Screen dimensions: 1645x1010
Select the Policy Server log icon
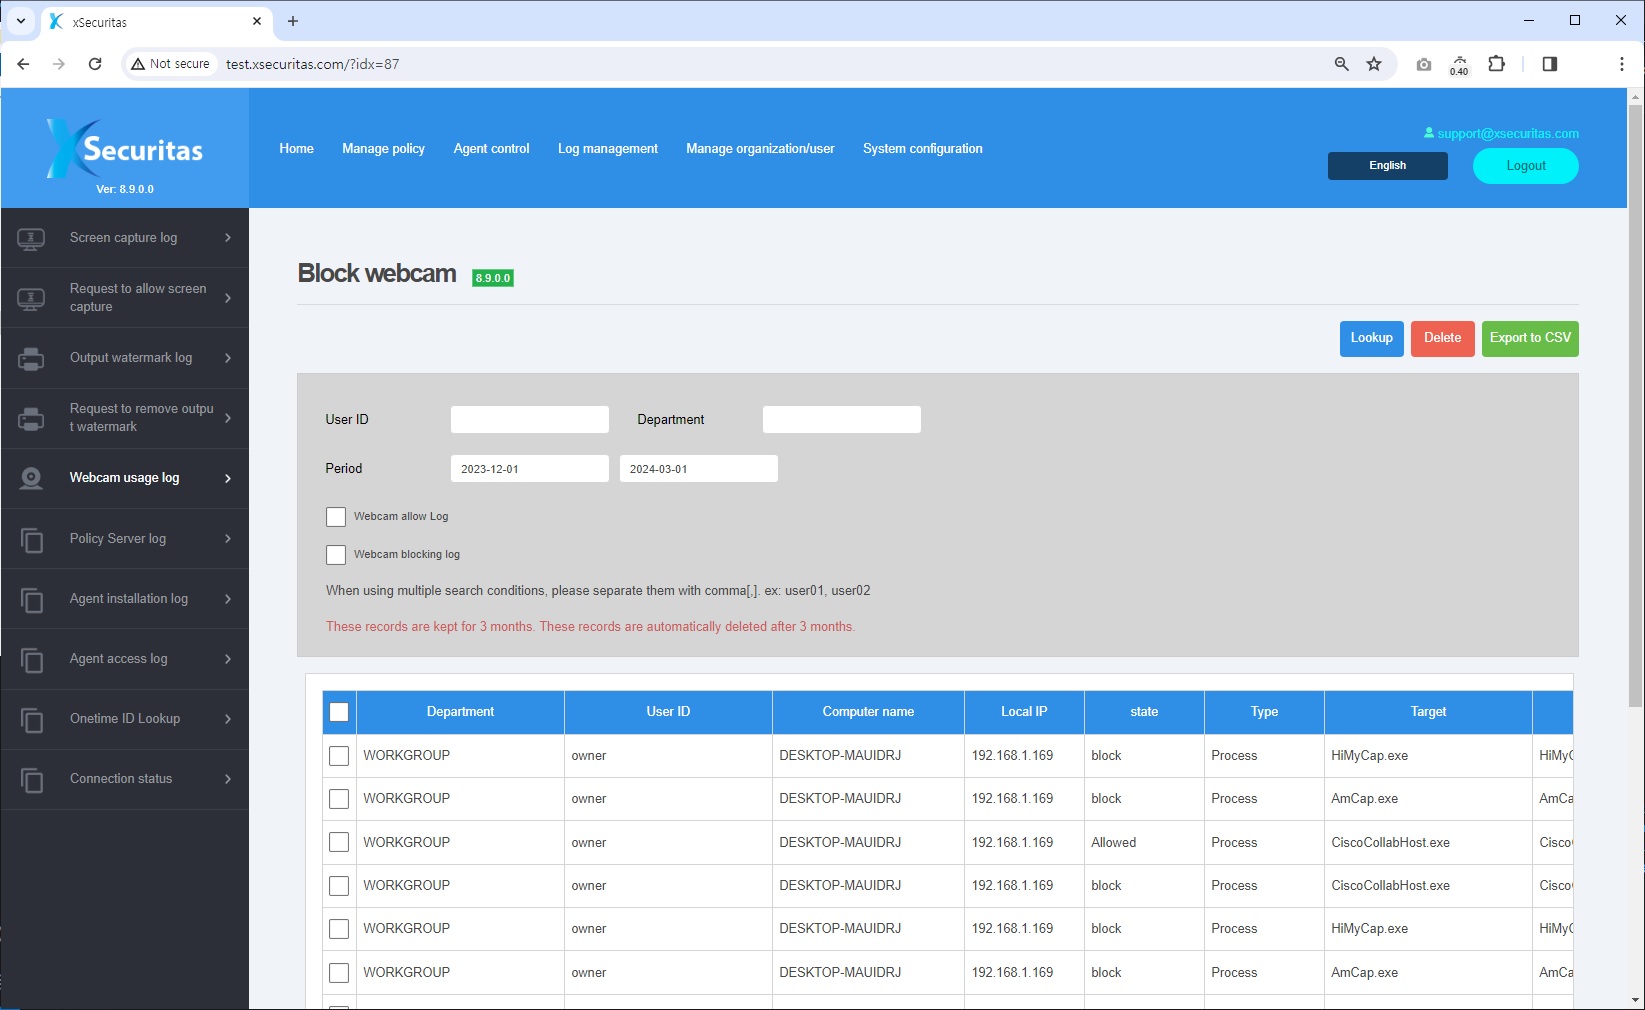[x=30, y=538]
